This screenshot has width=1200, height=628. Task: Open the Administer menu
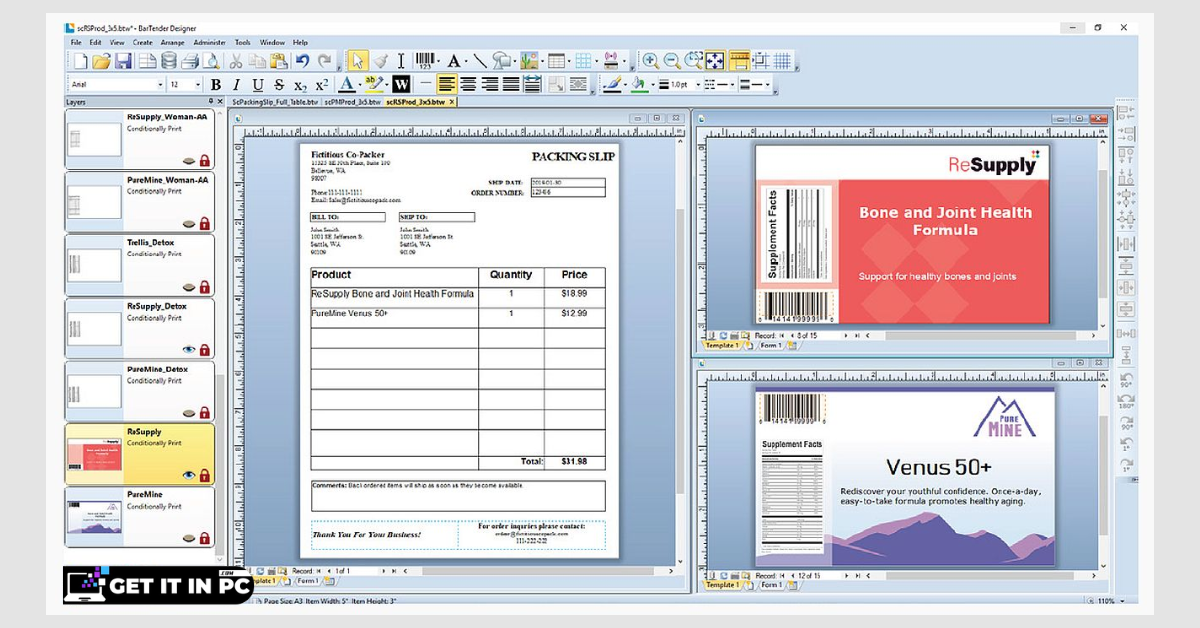point(210,43)
